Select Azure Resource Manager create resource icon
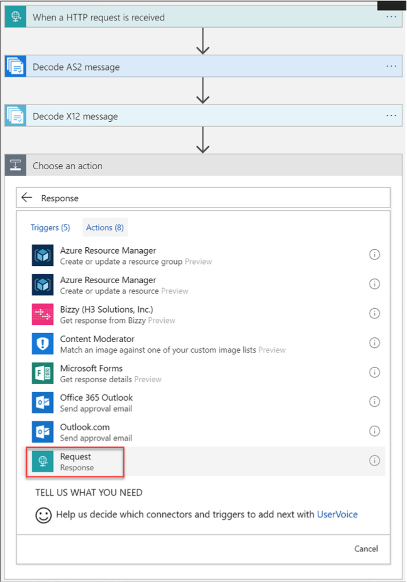 [x=43, y=285]
